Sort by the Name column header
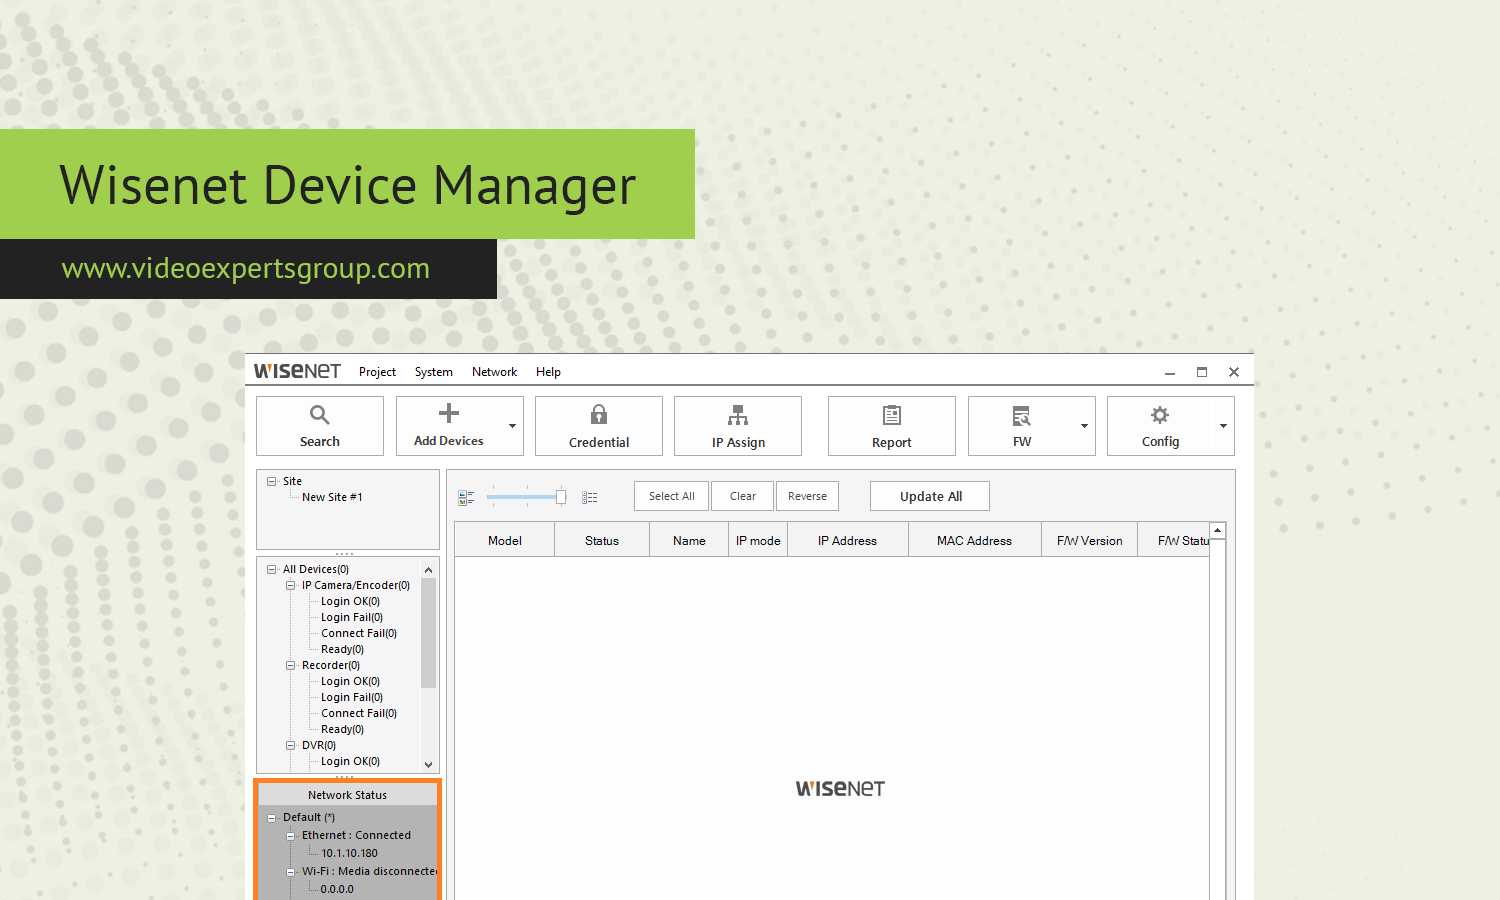This screenshot has width=1500, height=900. [689, 540]
